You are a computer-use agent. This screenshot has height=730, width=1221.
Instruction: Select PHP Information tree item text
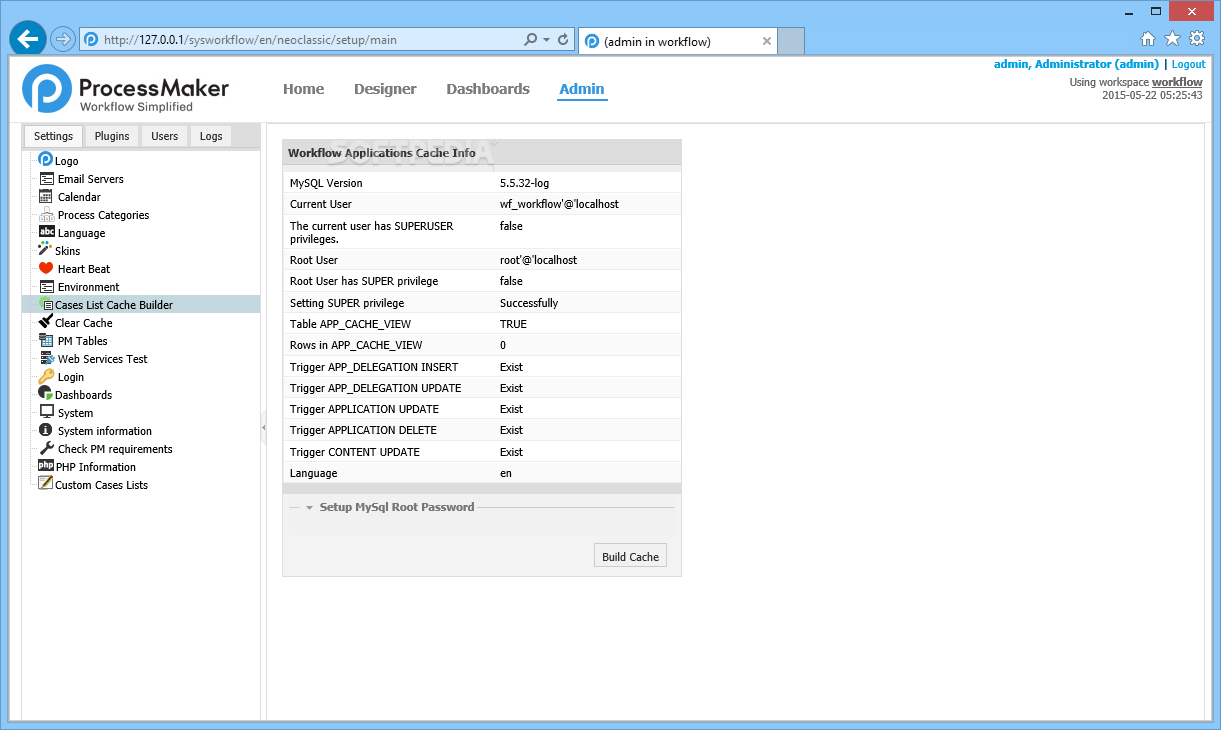click(96, 467)
